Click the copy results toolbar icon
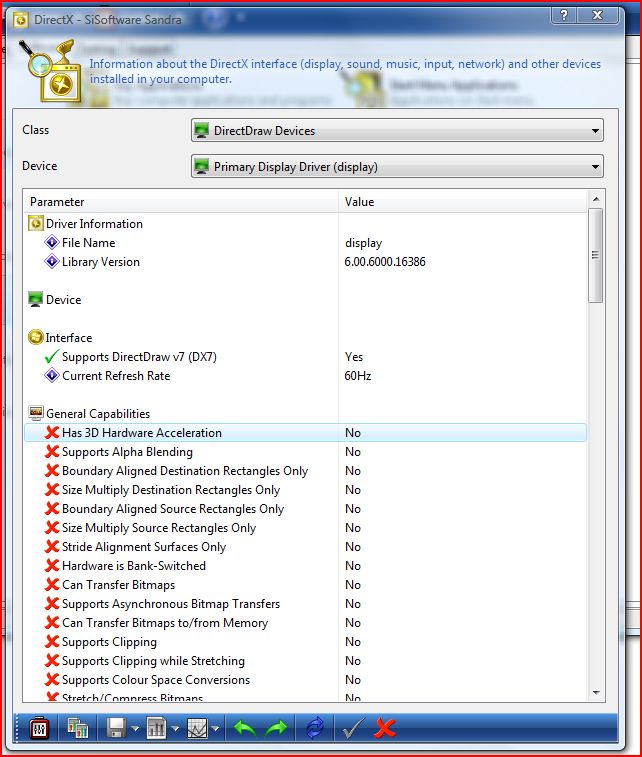The height and width of the screenshot is (757, 642). [x=78, y=728]
